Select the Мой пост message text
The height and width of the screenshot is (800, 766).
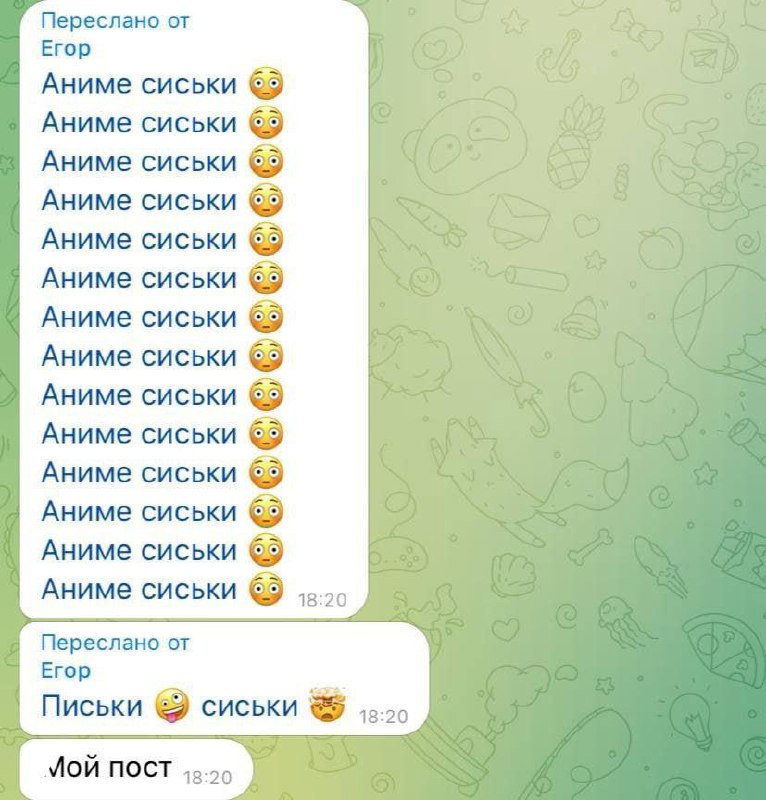pos(108,767)
